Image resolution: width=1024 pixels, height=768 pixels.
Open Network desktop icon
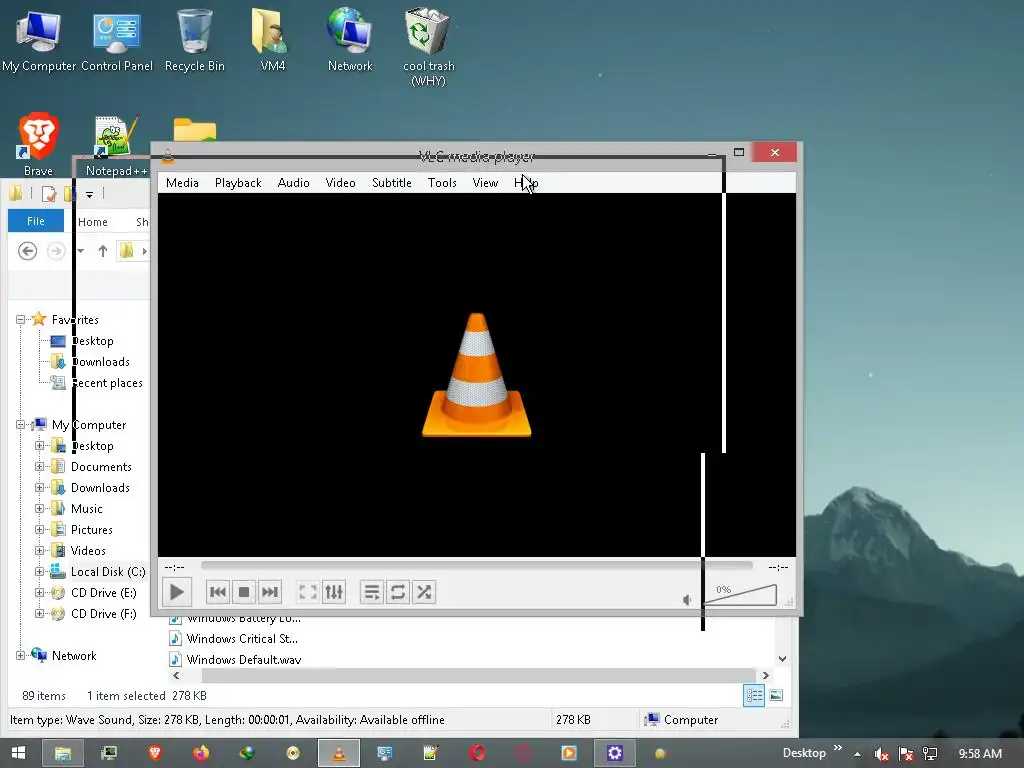pos(350,40)
